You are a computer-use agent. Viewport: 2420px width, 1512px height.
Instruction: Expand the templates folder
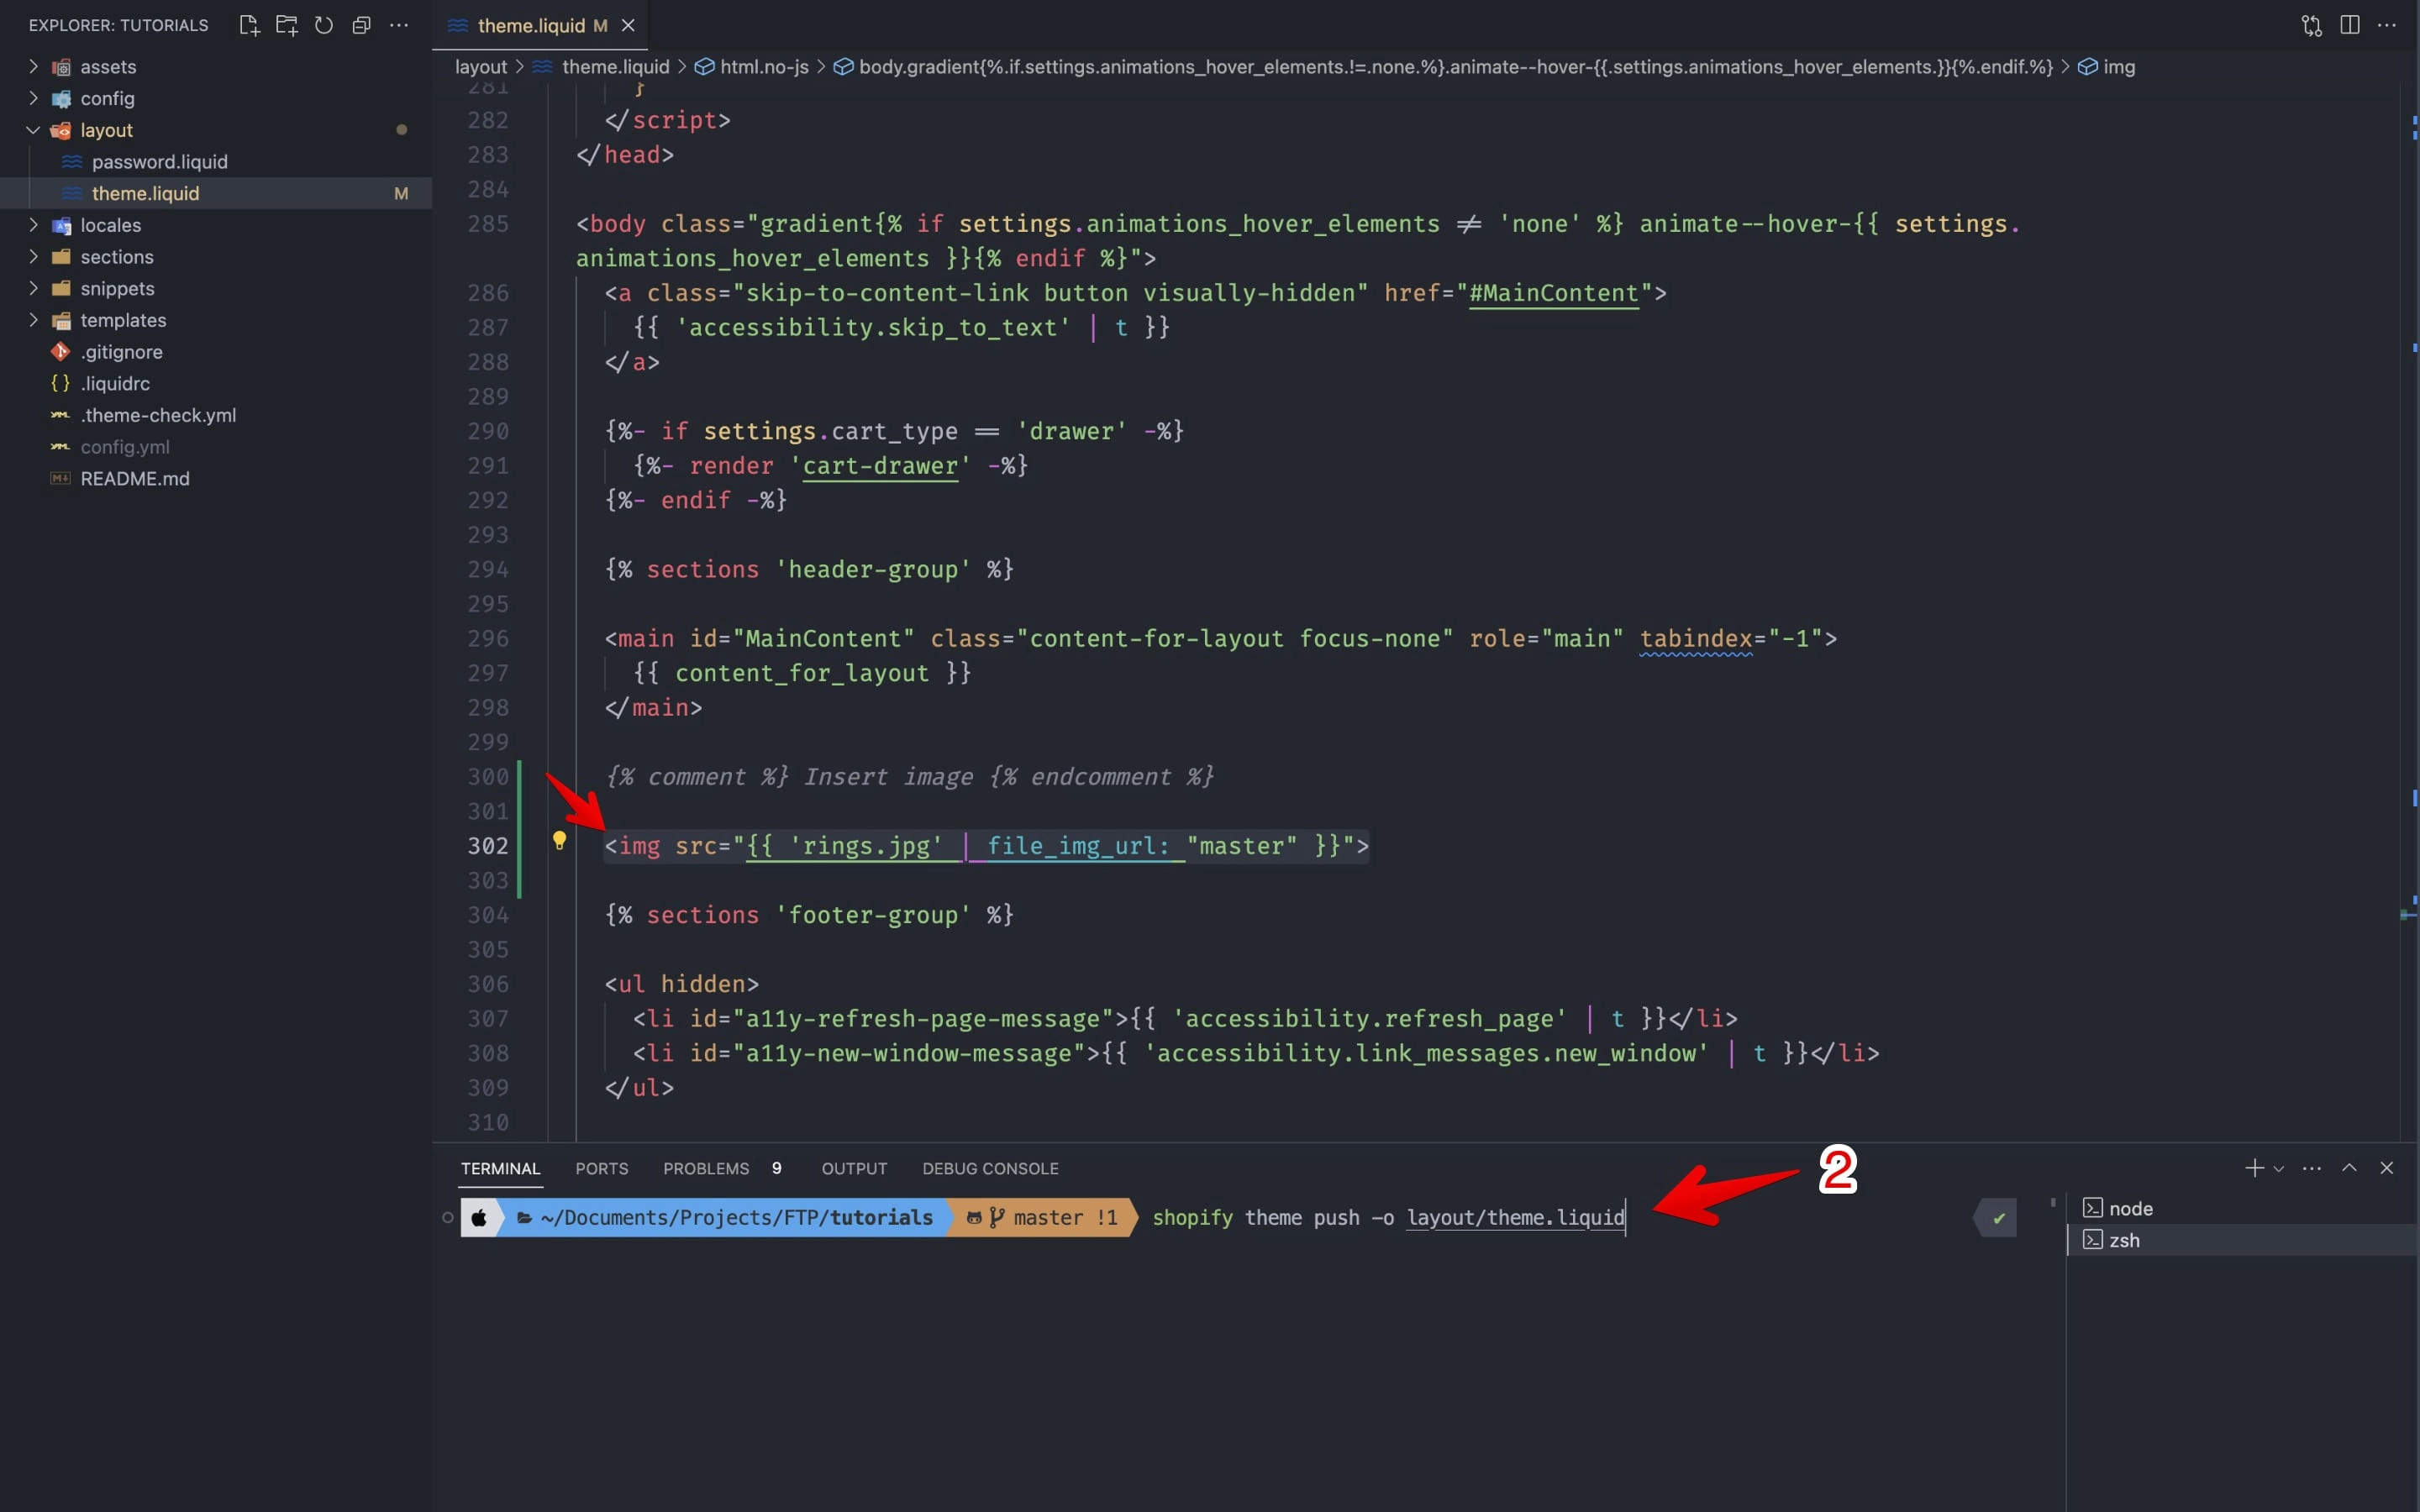coord(216,320)
